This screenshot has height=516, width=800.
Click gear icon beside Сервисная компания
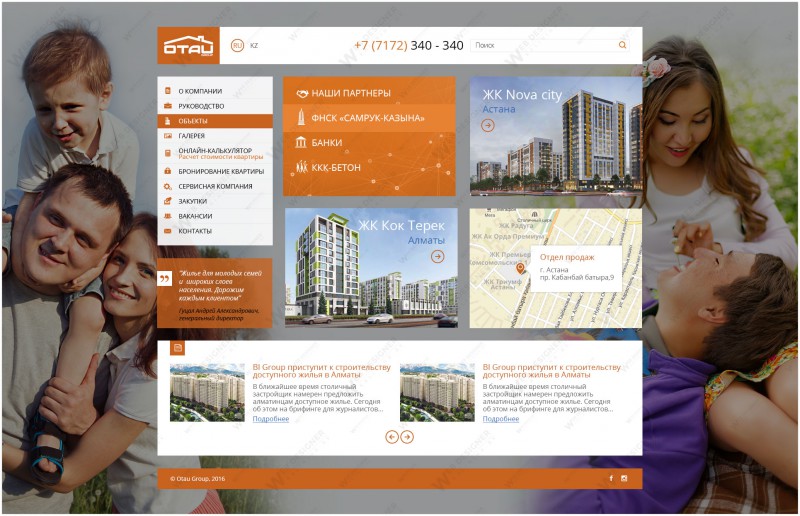(x=167, y=186)
